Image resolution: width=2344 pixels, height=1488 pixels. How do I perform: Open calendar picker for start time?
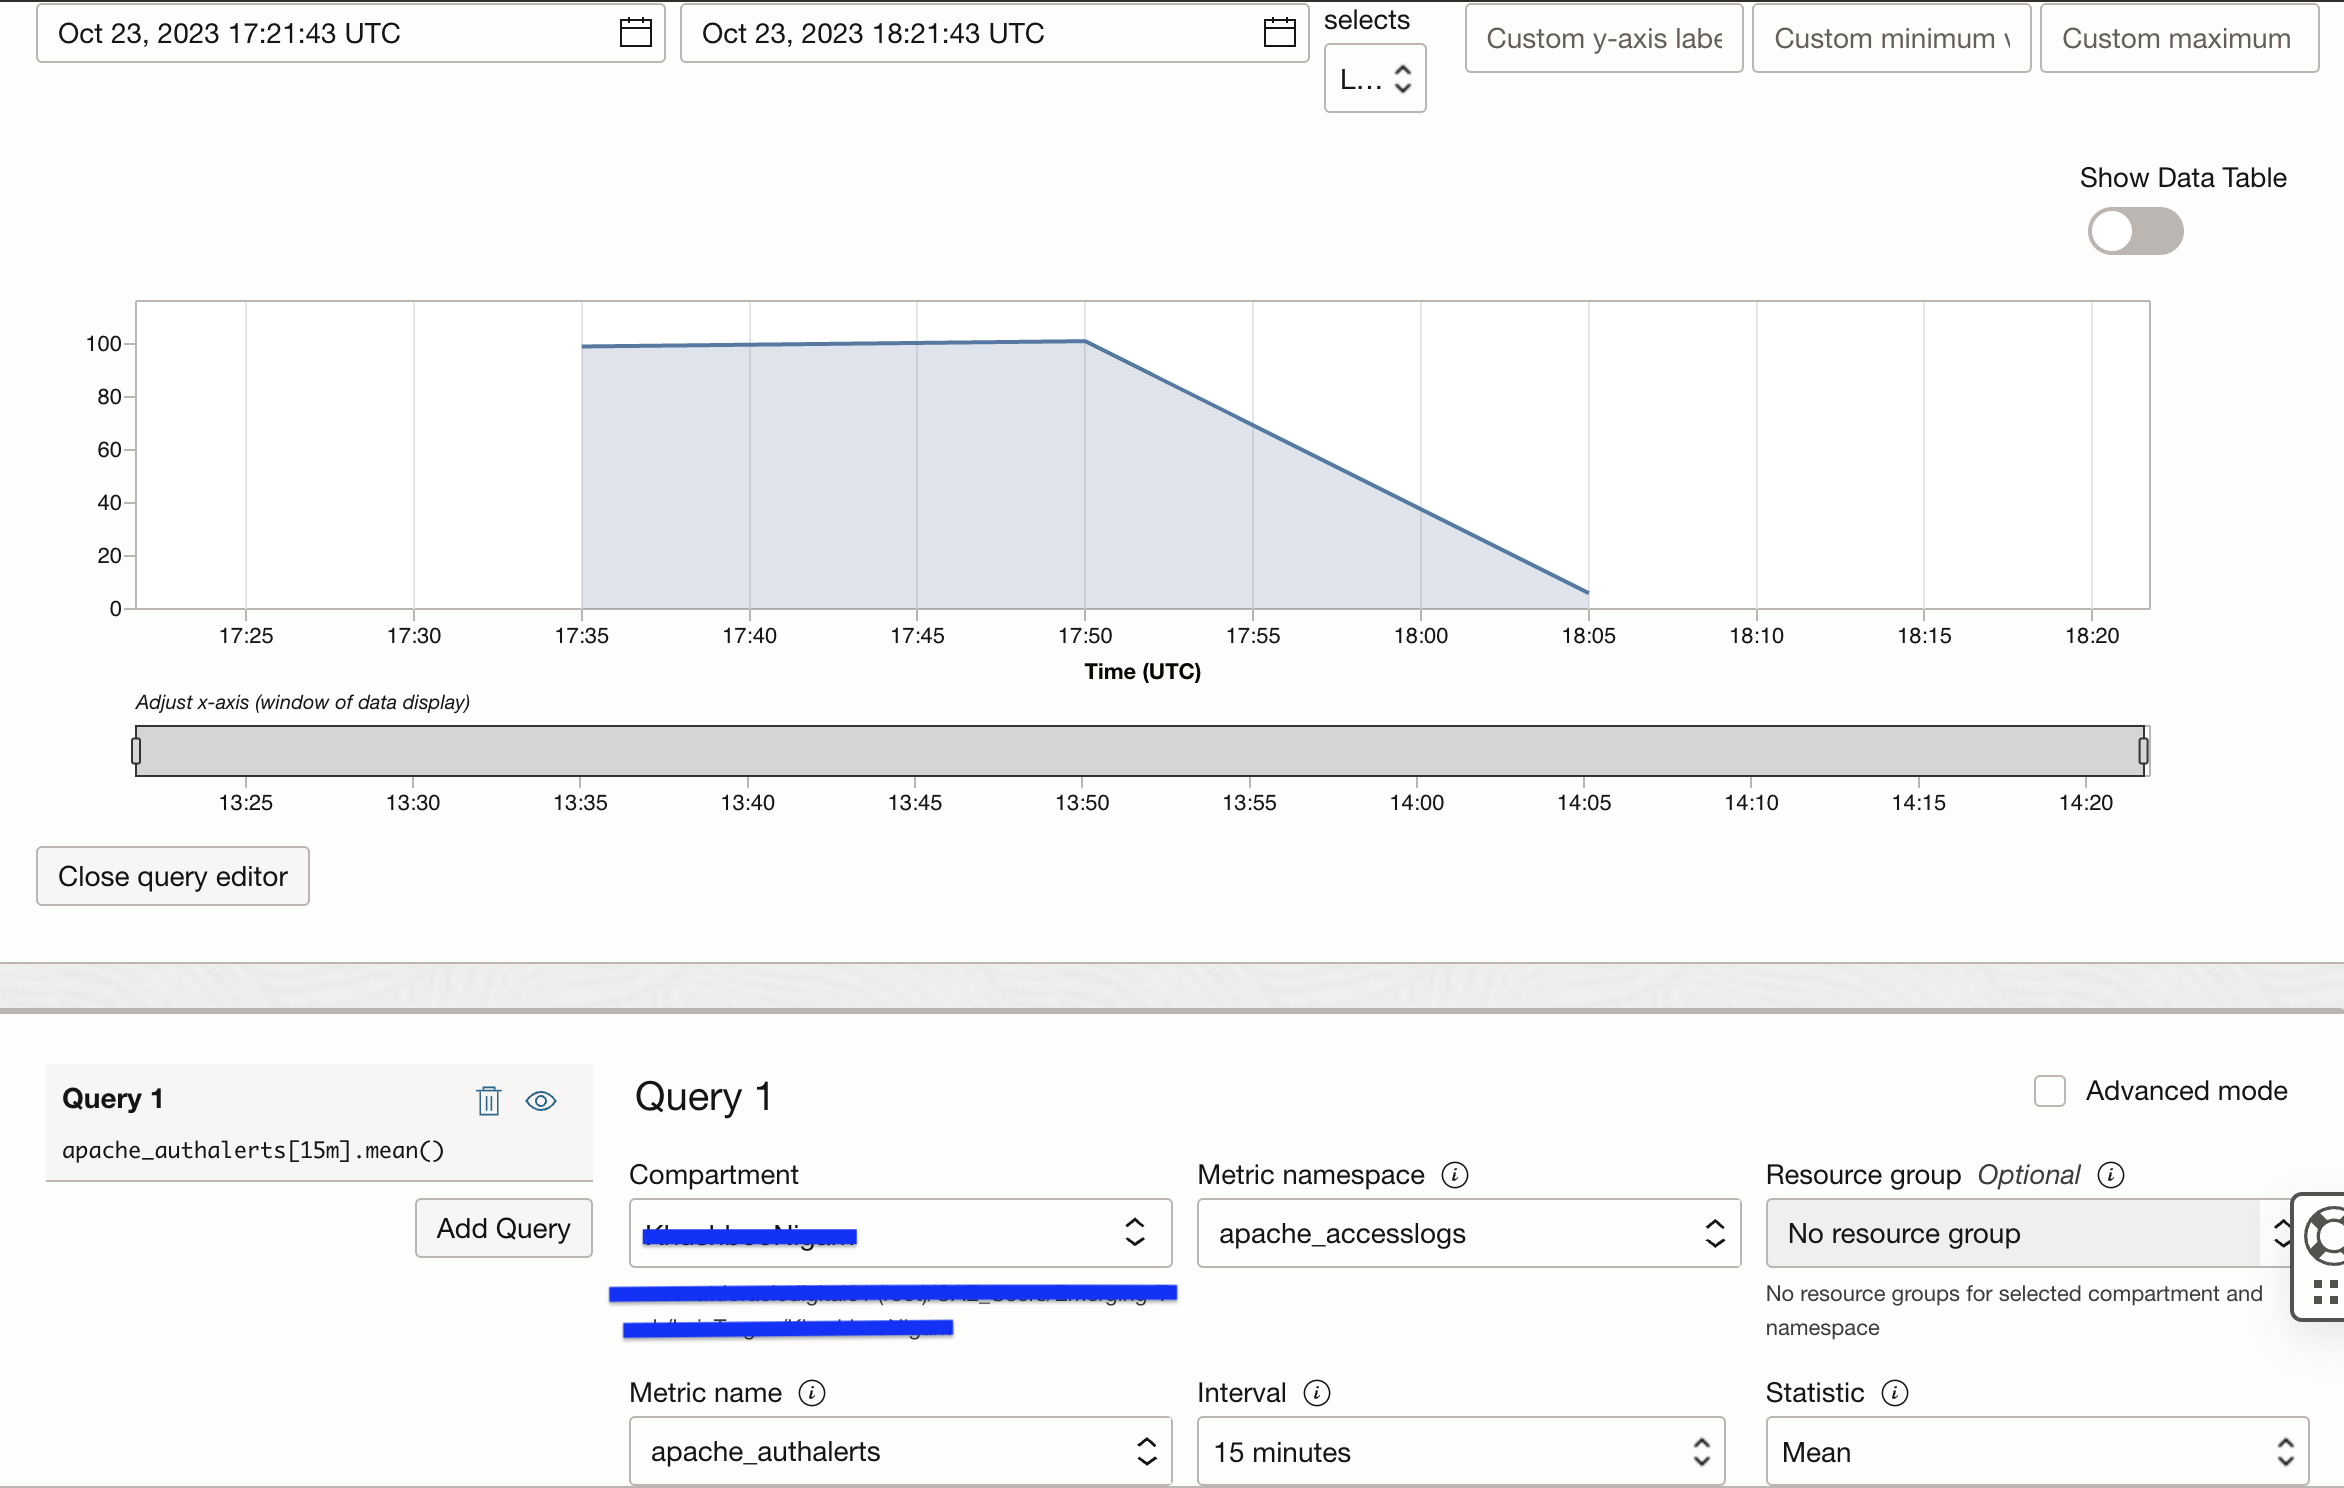click(x=635, y=33)
